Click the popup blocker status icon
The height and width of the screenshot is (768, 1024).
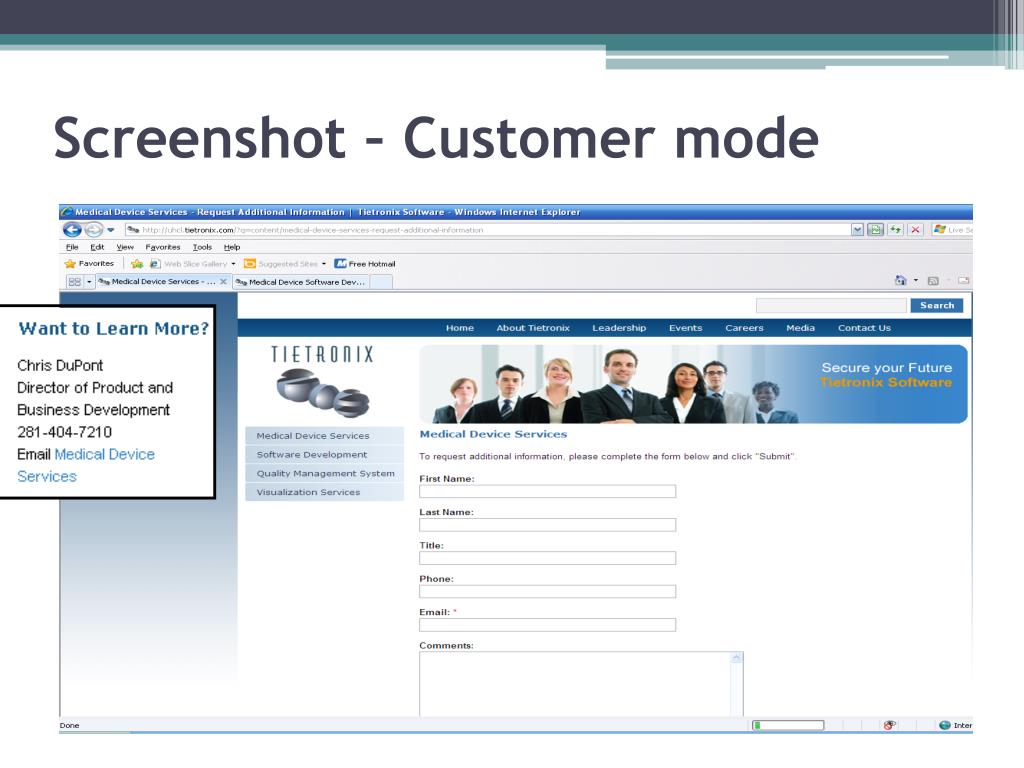(889, 725)
